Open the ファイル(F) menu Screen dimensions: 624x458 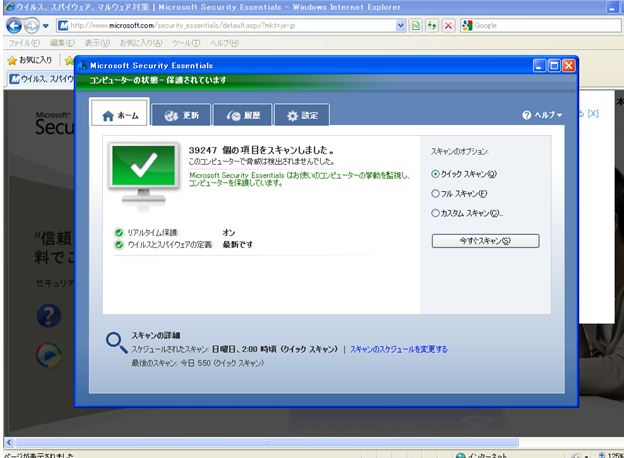pos(24,43)
